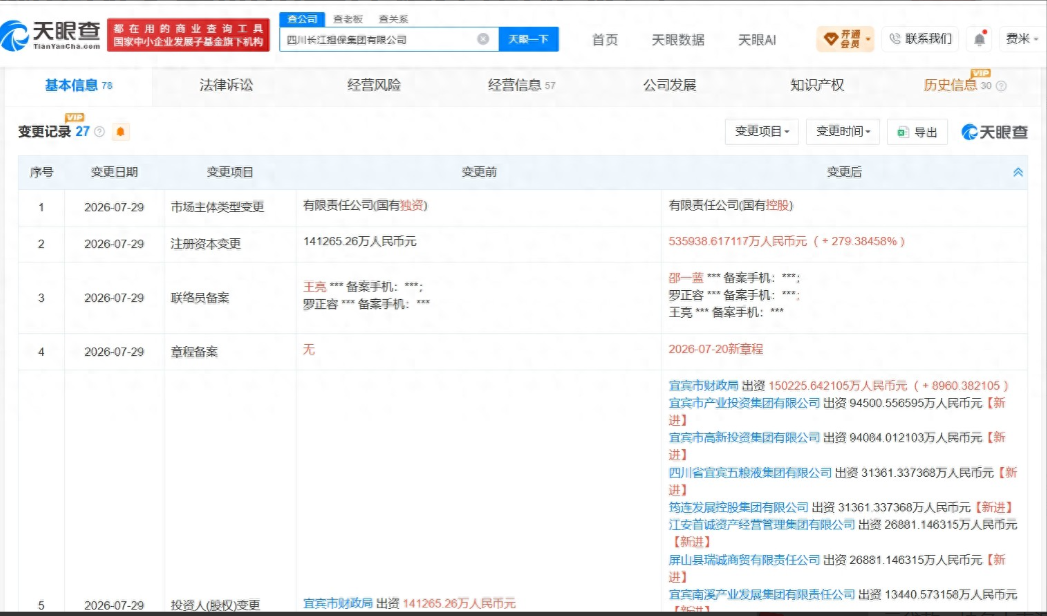
Task: Click the name 邵一蓥 in the 变更后 column
Action: [x=686, y=278]
